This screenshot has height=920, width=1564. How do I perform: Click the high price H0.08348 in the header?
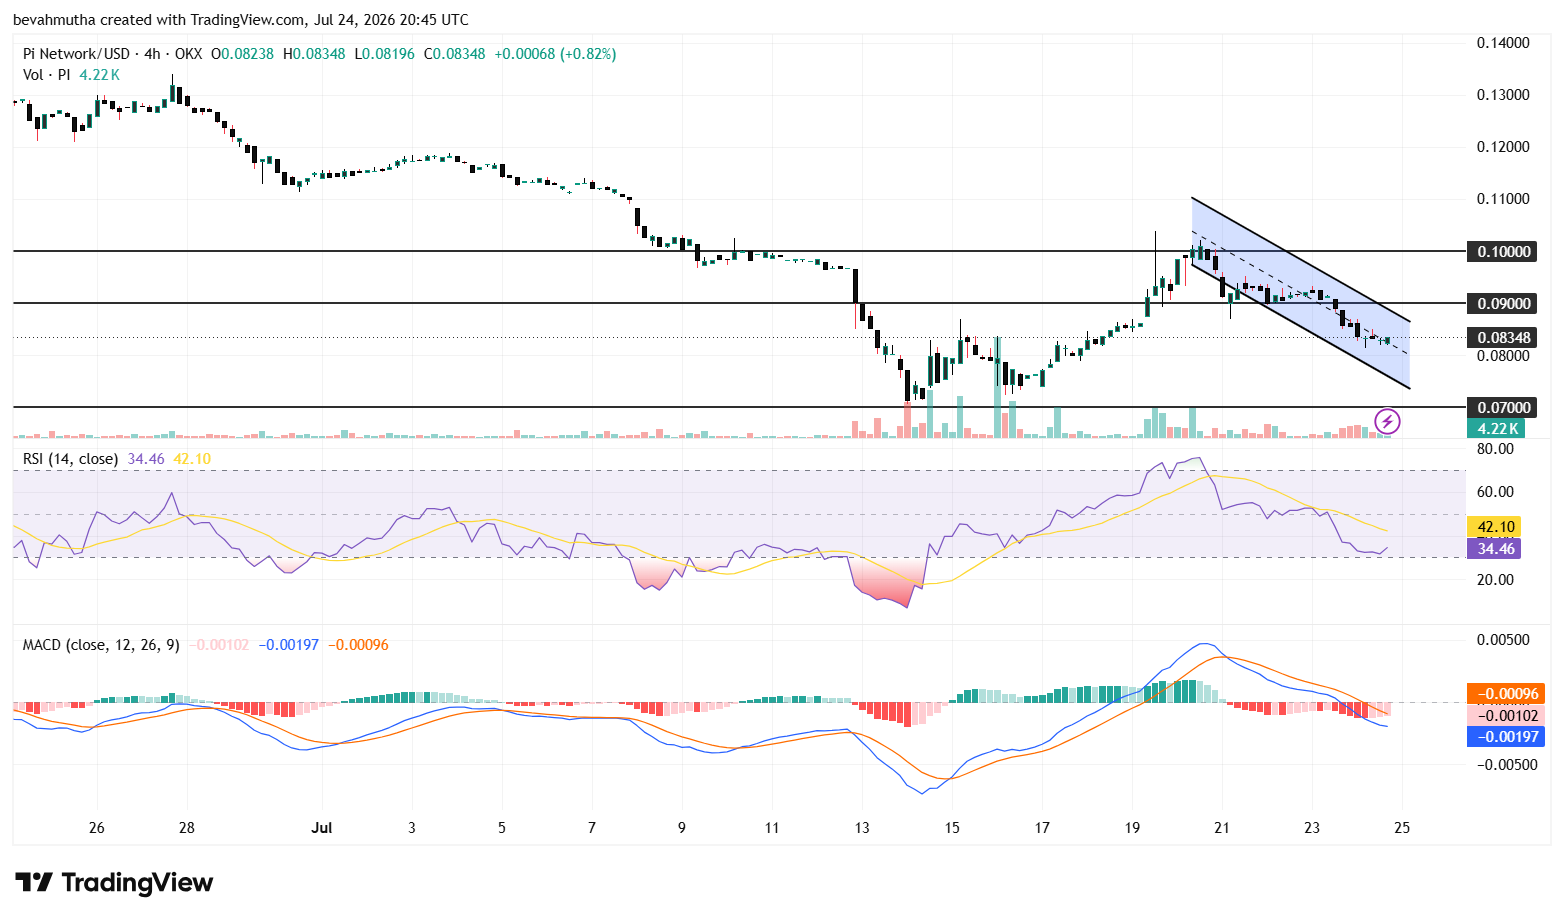pyautogui.click(x=314, y=54)
